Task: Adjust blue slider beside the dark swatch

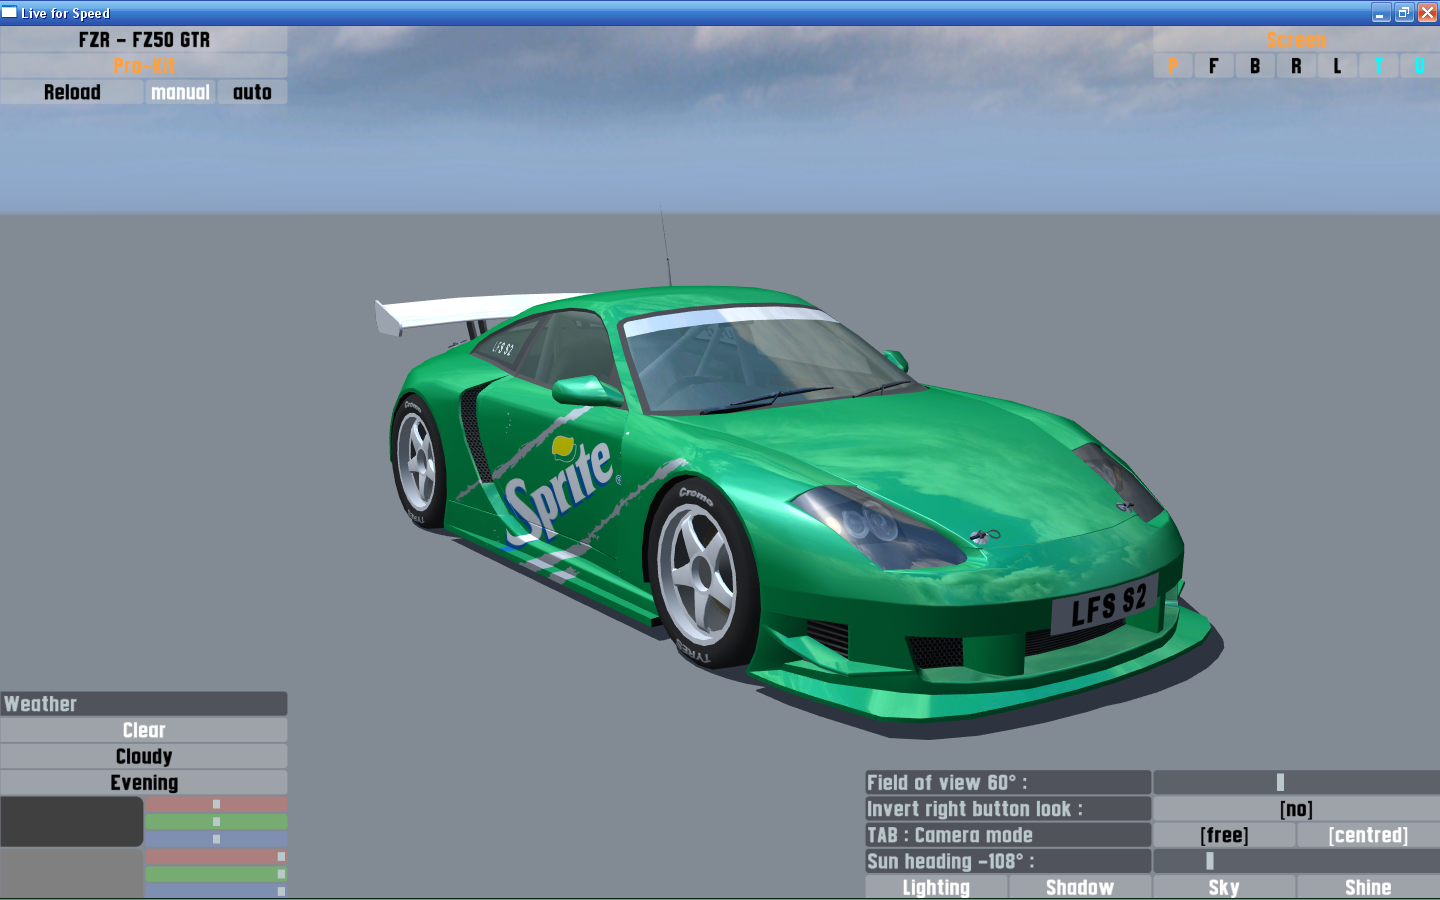Action: click(216, 839)
